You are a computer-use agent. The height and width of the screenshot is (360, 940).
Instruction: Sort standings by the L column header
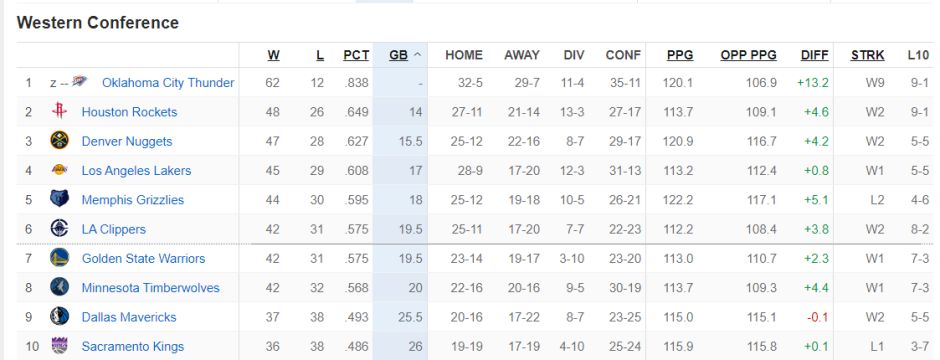coord(320,55)
